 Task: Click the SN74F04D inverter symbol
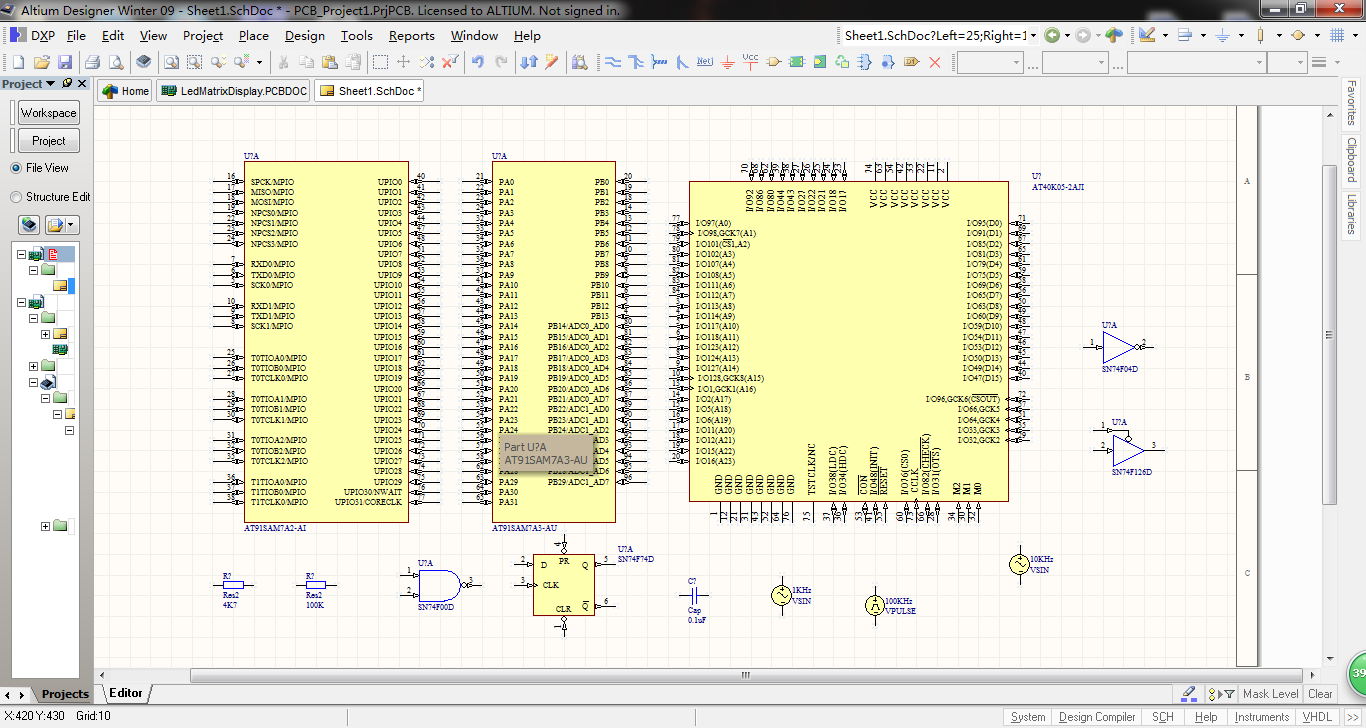[1120, 347]
